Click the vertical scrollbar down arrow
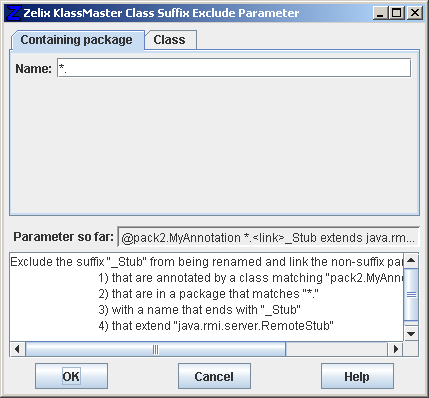 411,333
